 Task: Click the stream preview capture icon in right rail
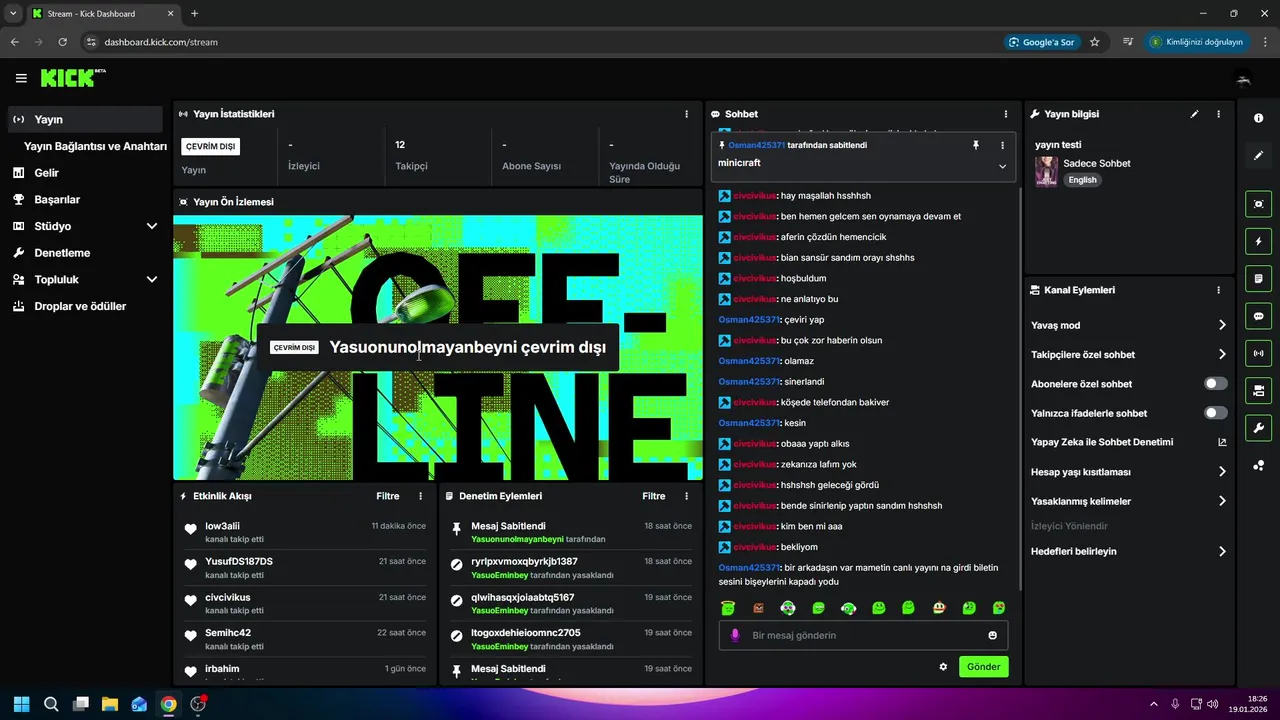point(1258,204)
